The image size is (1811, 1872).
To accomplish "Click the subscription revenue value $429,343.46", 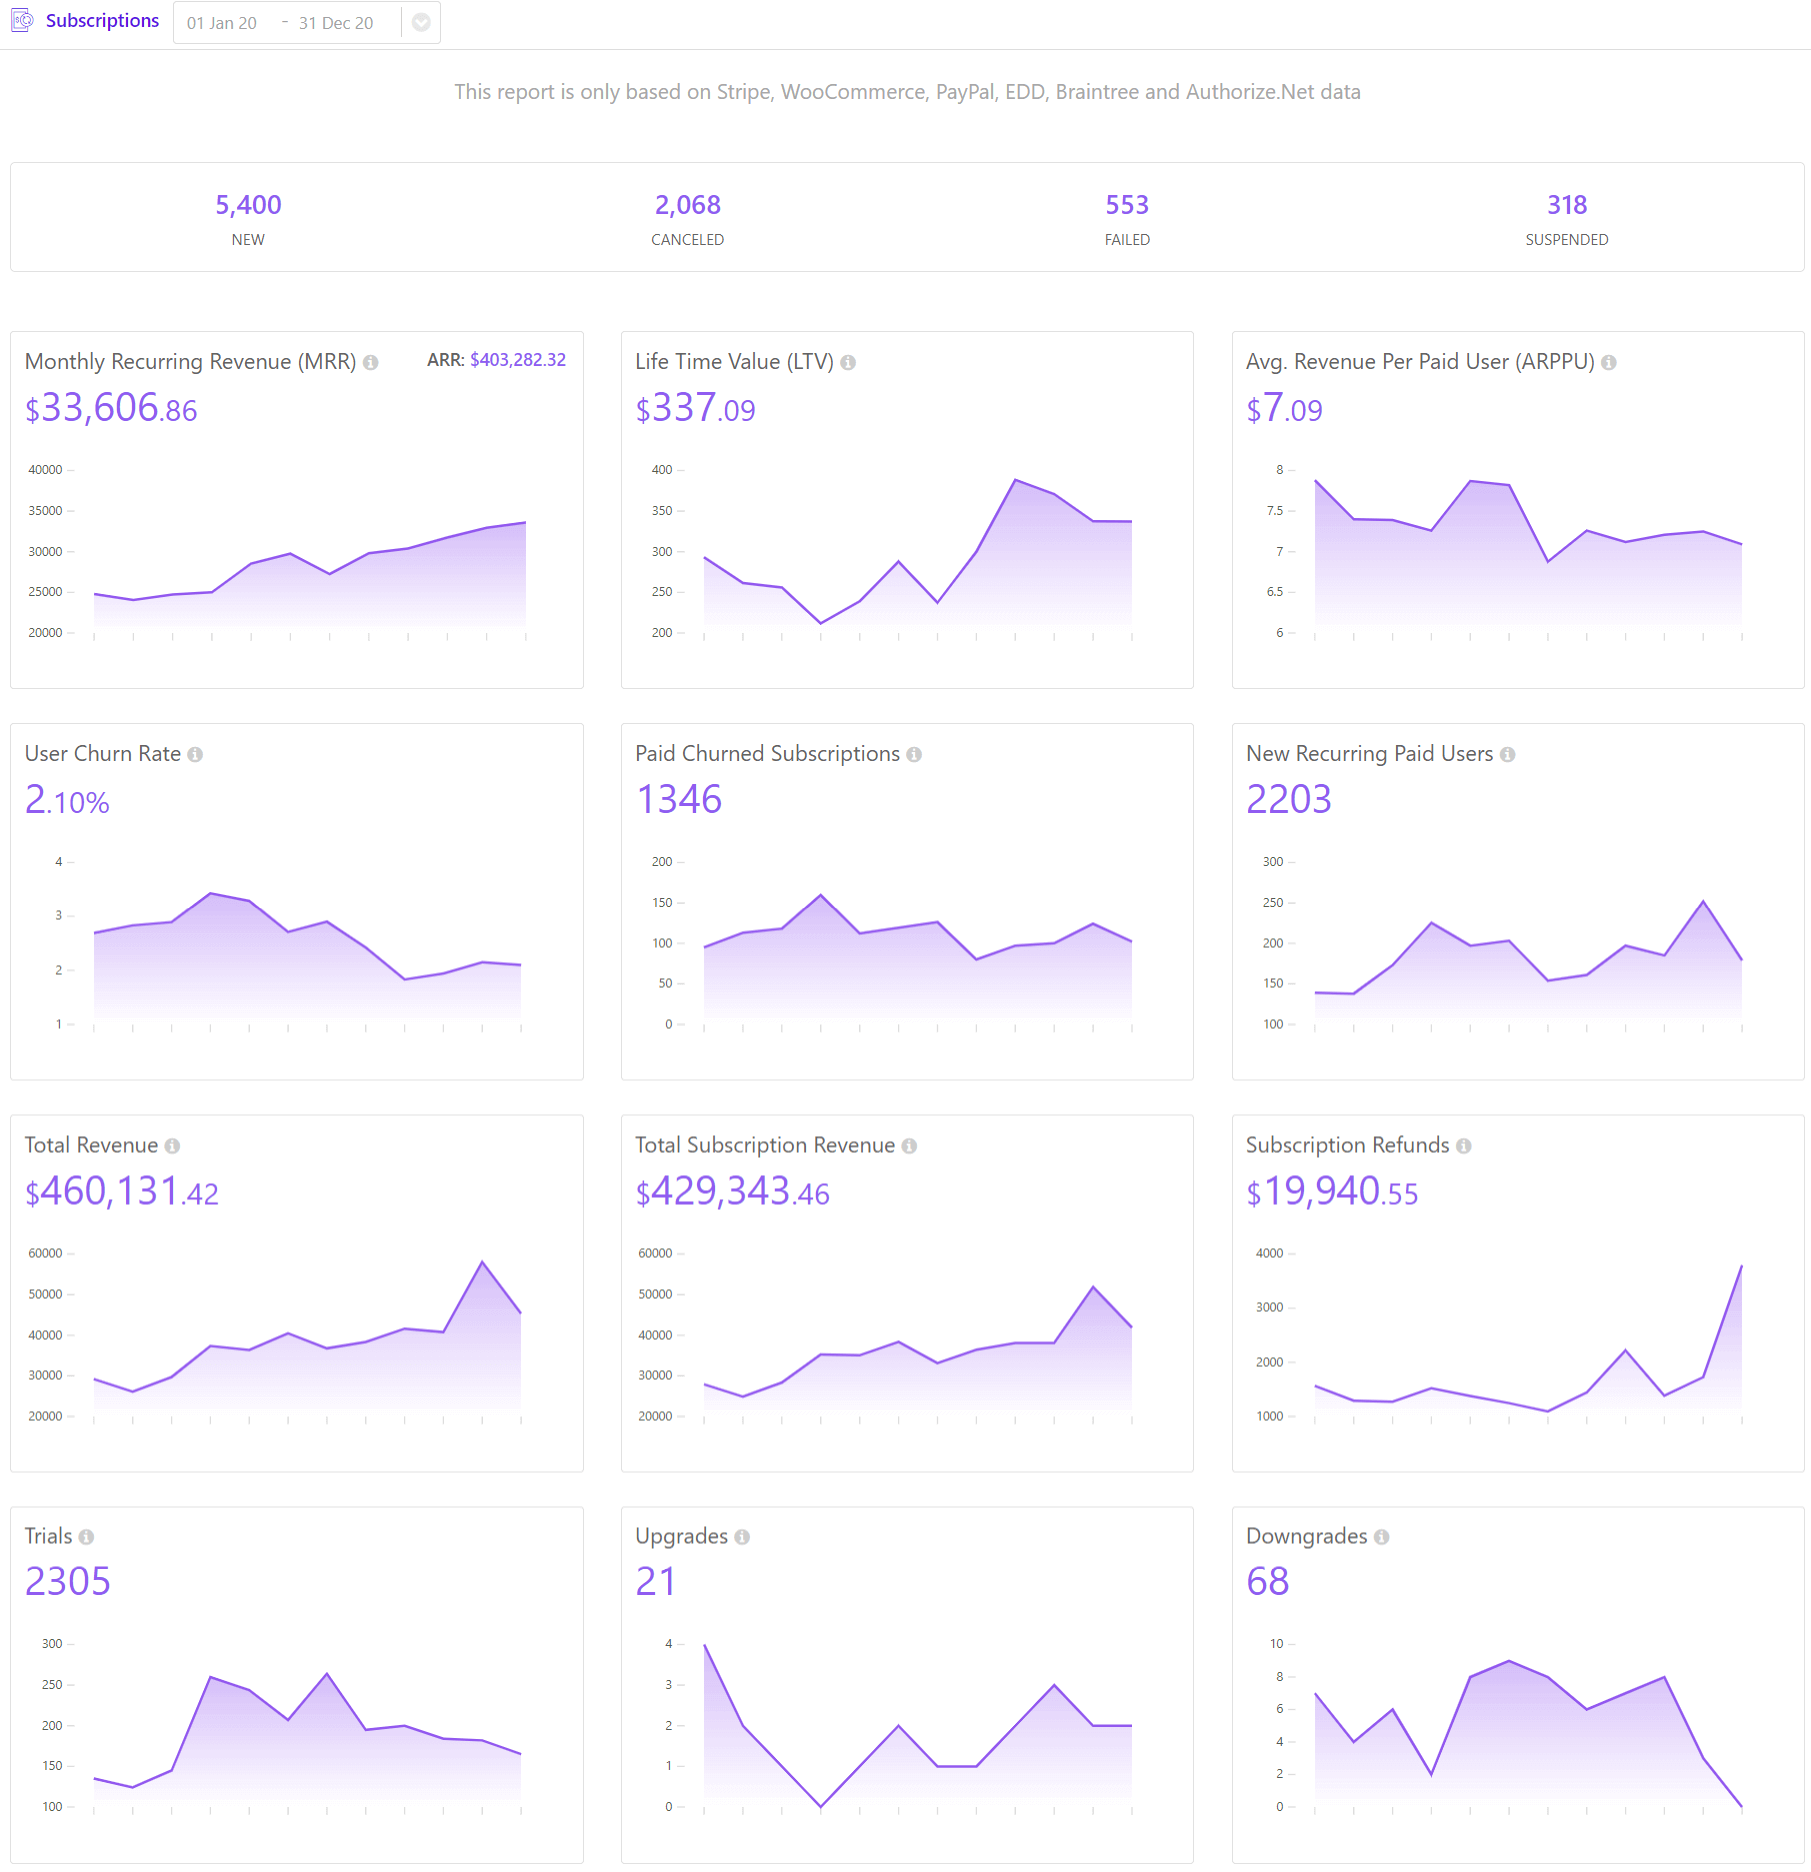I will [733, 1191].
